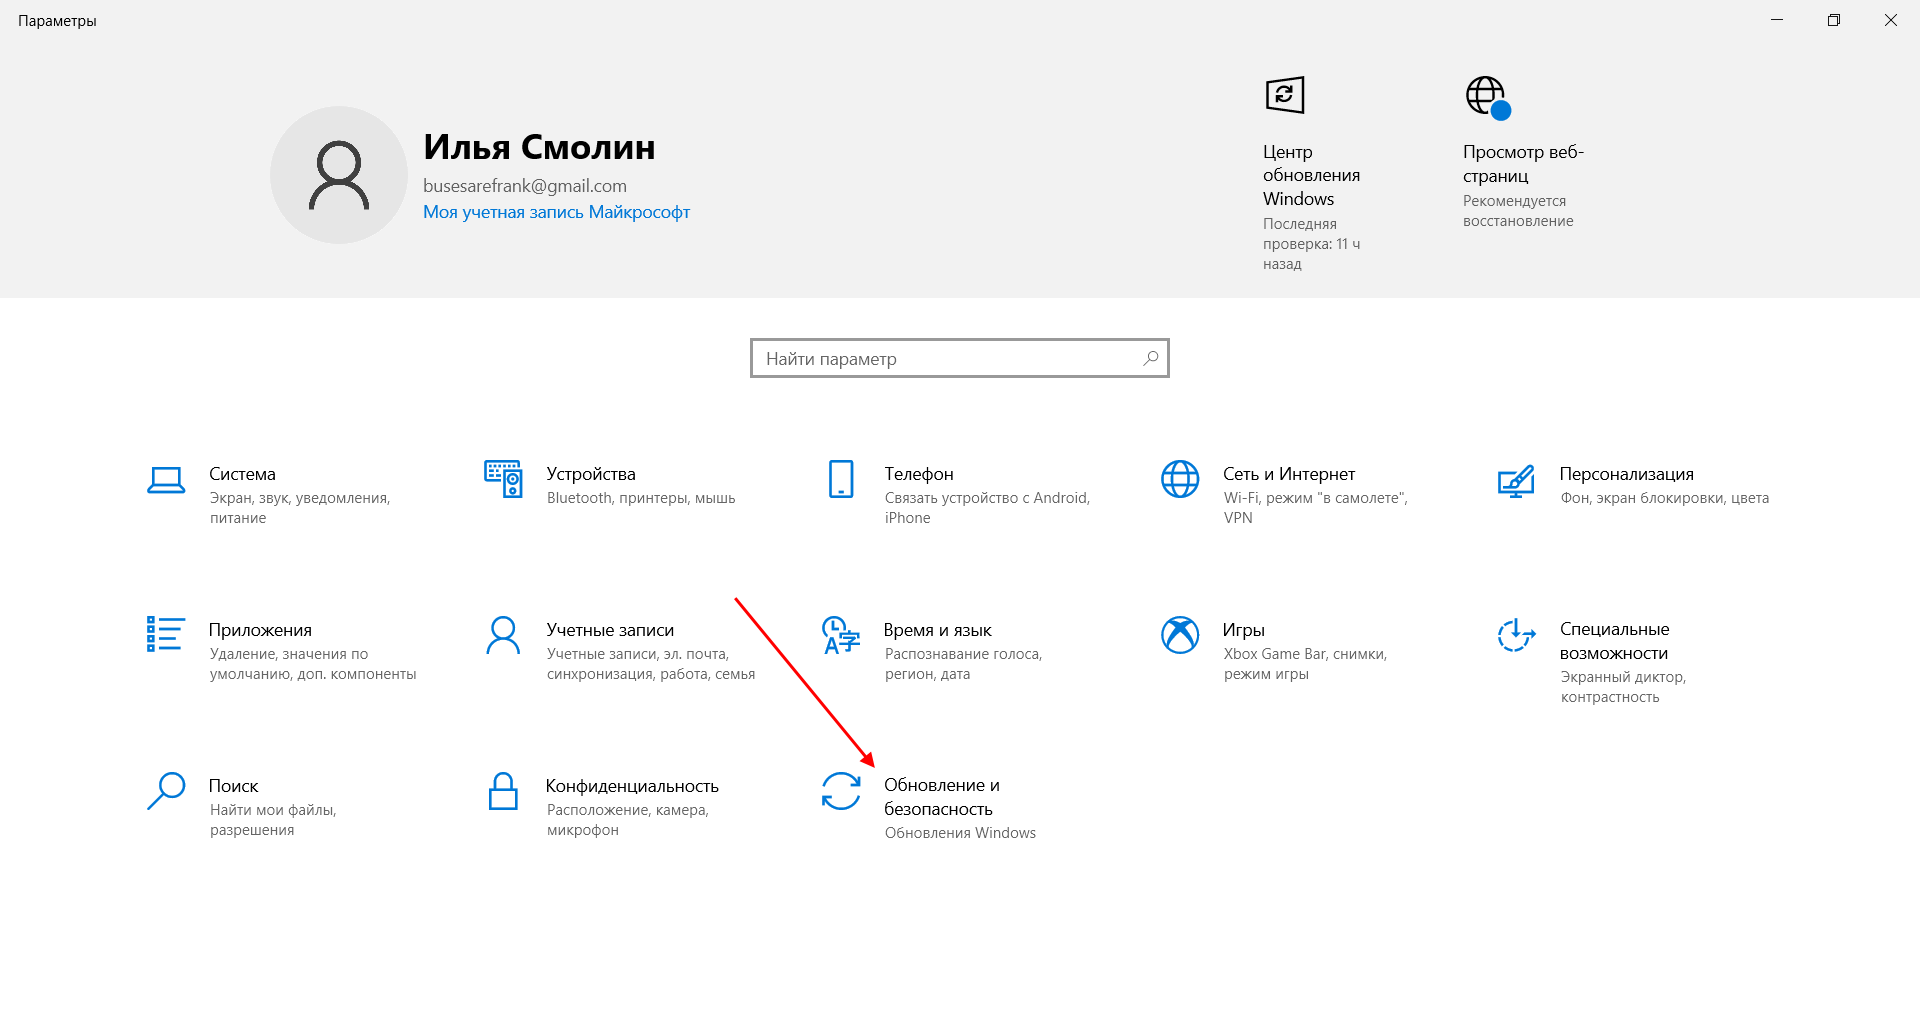Click the Найти параметр search field

pos(960,358)
